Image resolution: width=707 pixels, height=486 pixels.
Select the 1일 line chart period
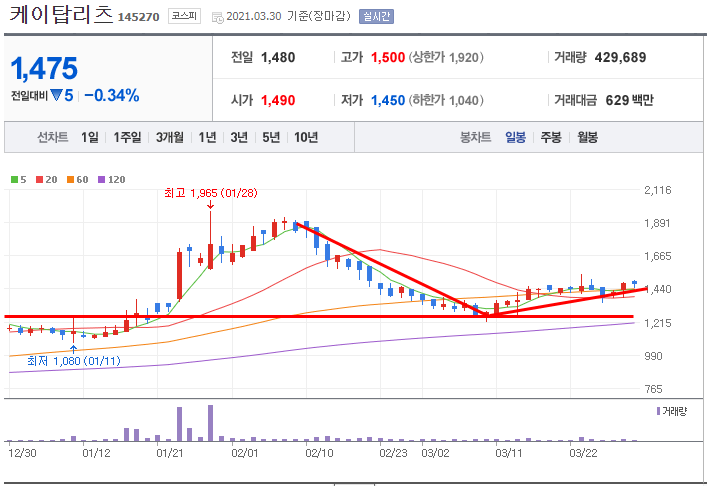90,137
